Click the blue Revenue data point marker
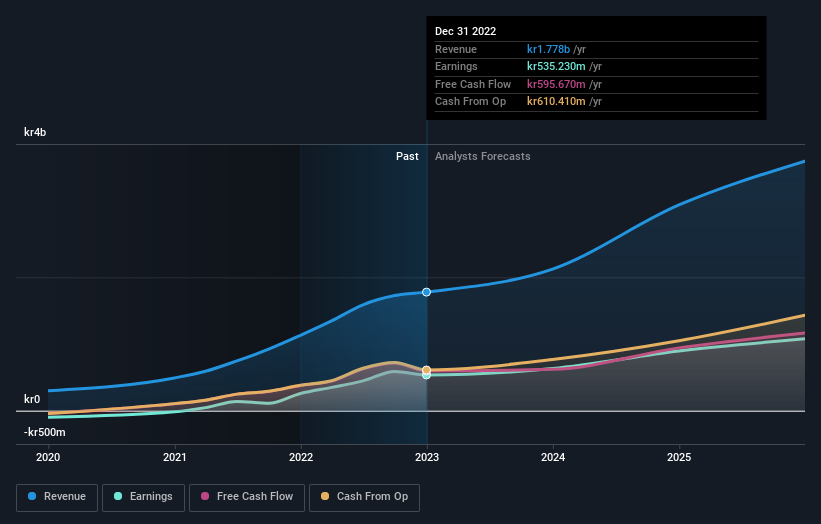The width and height of the screenshot is (821, 524). click(x=427, y=292)
